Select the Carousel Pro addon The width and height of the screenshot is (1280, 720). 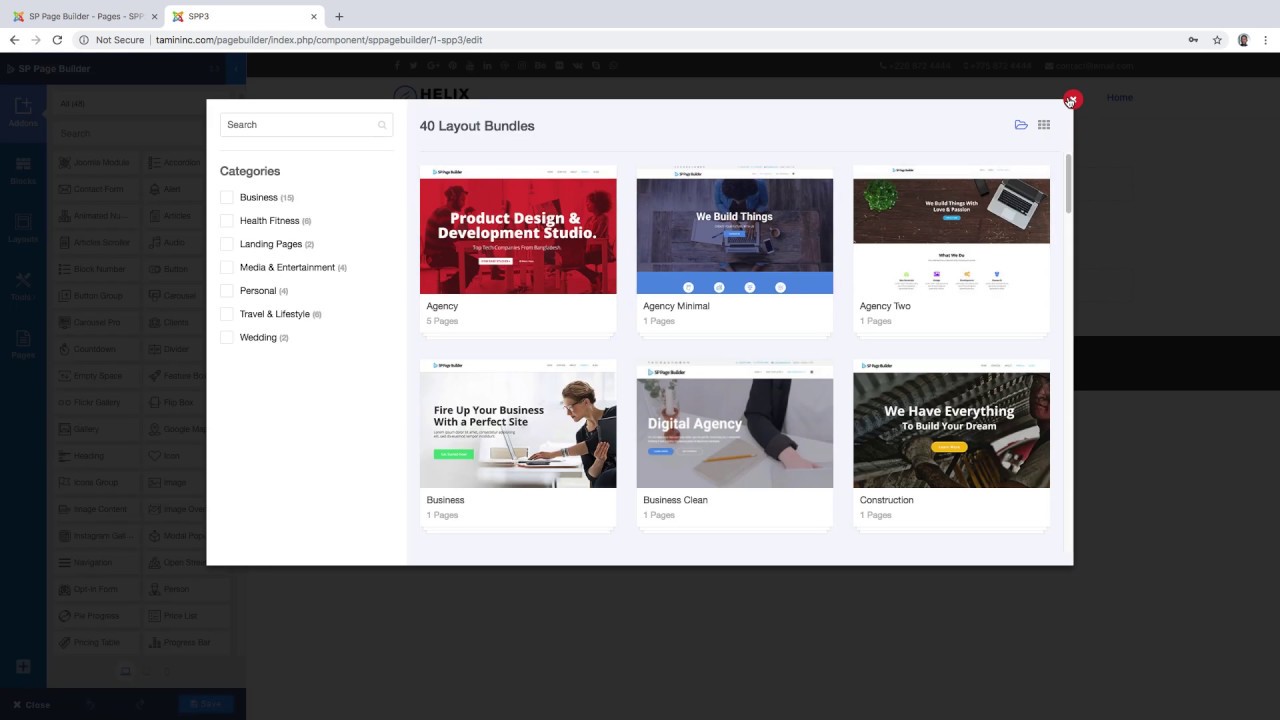[97, 323]
